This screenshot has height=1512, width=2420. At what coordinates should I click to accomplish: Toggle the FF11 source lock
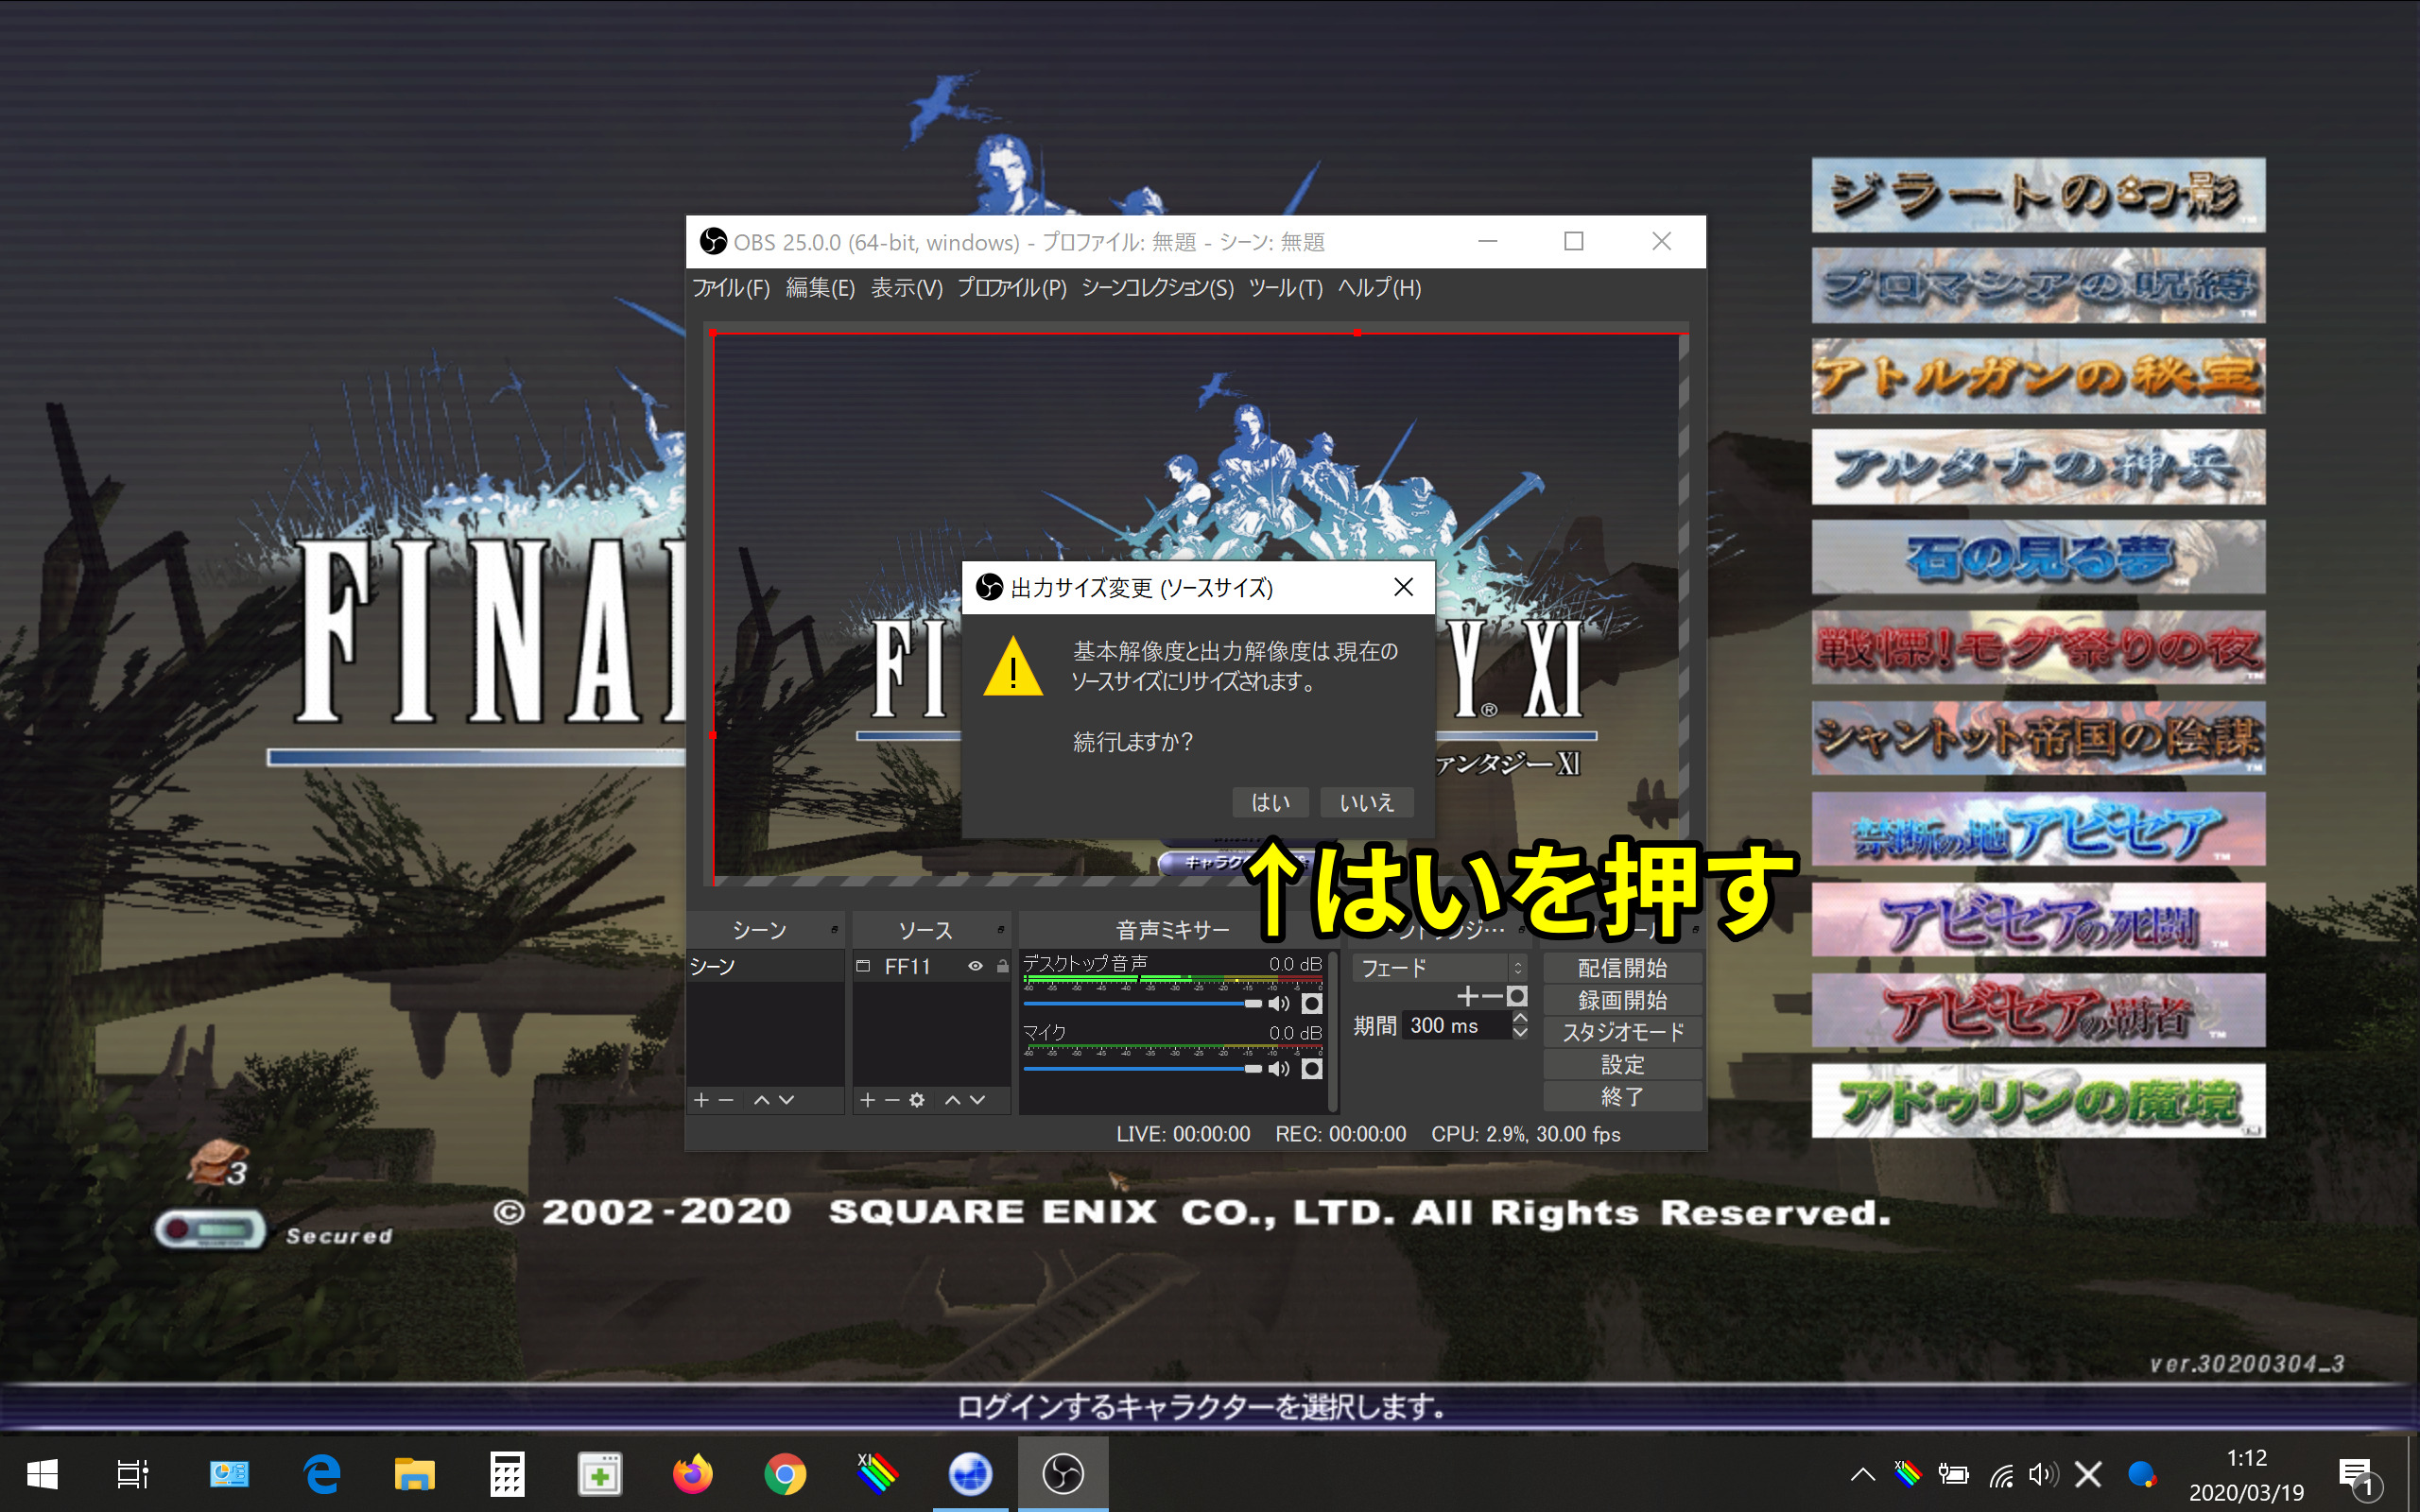(1002, 966)
